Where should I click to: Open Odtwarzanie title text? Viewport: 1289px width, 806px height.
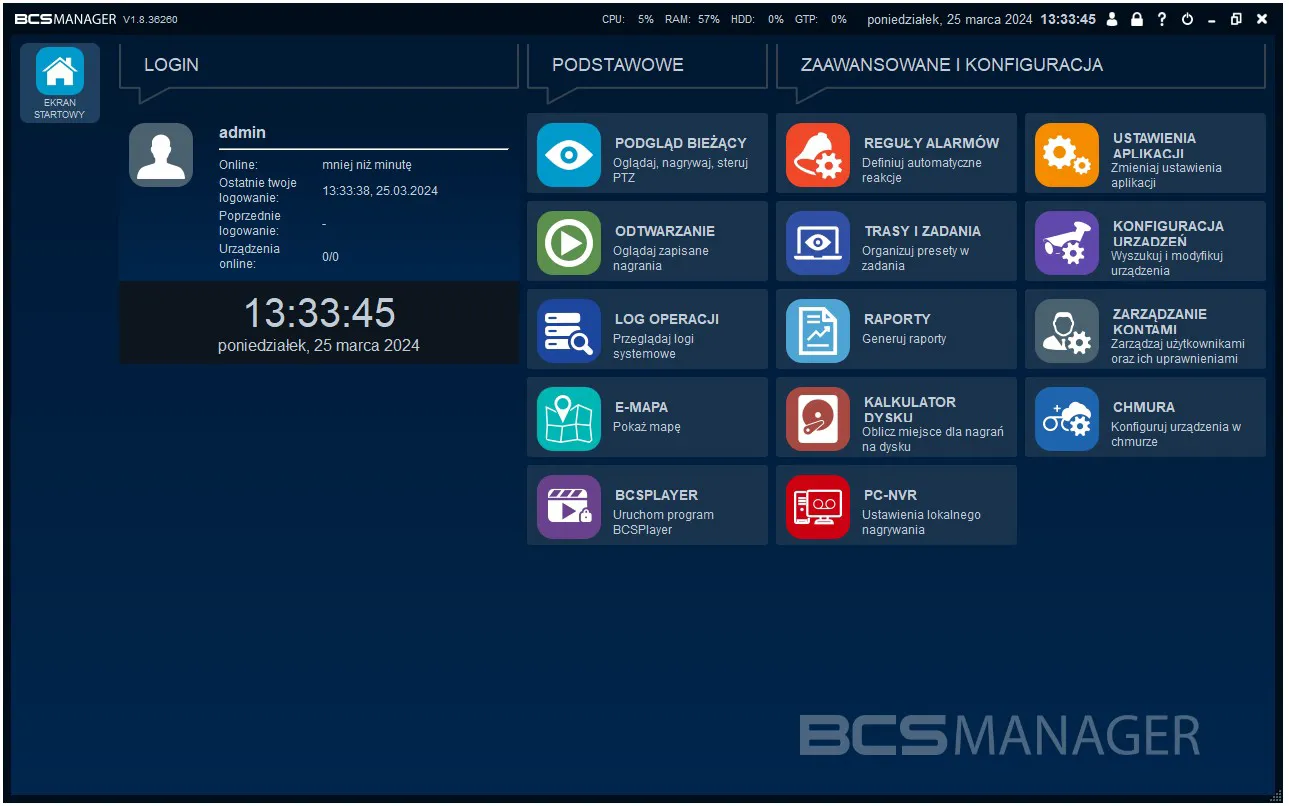coord(665,231)
